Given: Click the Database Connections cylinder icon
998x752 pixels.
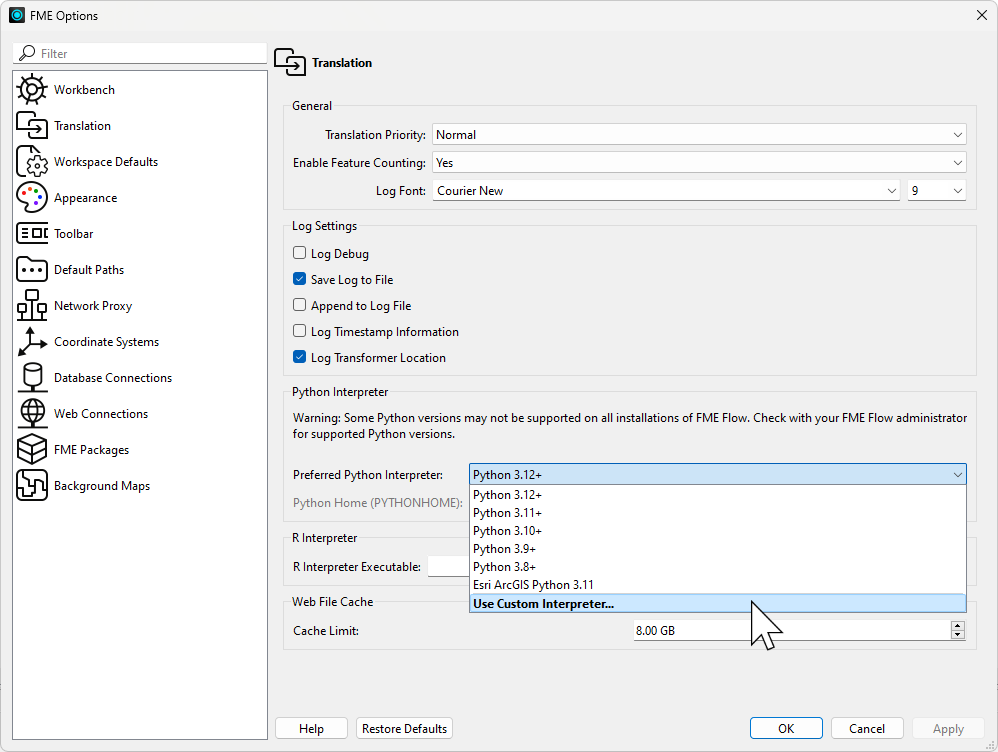Looking at the screenshot, I should pyautogui.click(x=32, y=378).
